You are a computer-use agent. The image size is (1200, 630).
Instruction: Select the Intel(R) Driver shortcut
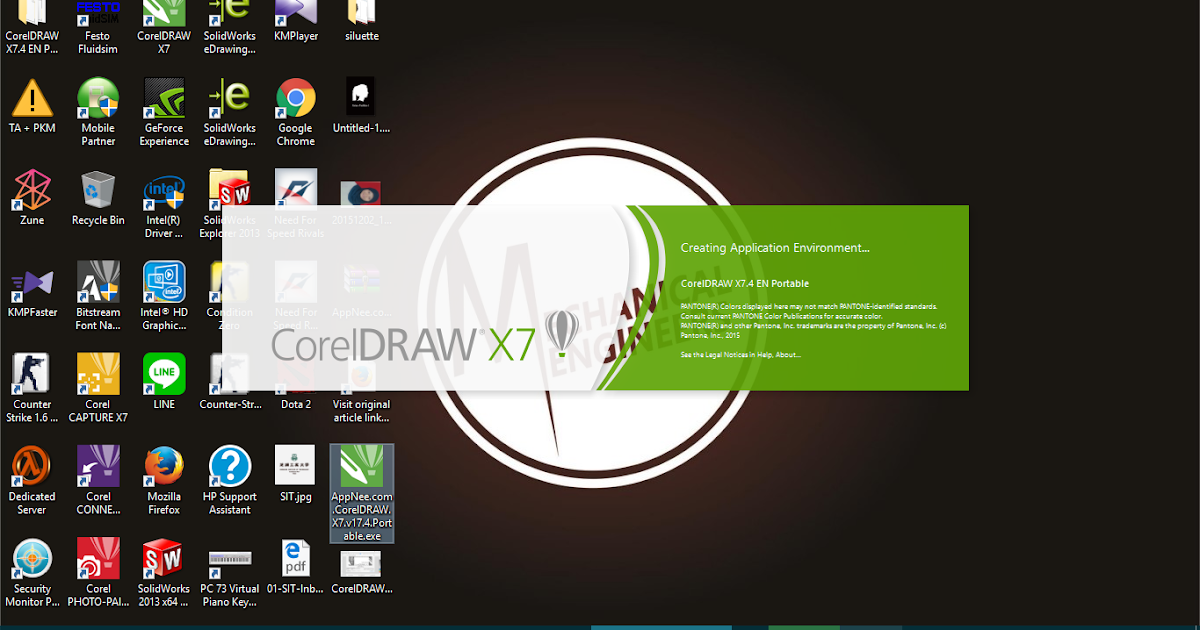(x=164, y=204)
